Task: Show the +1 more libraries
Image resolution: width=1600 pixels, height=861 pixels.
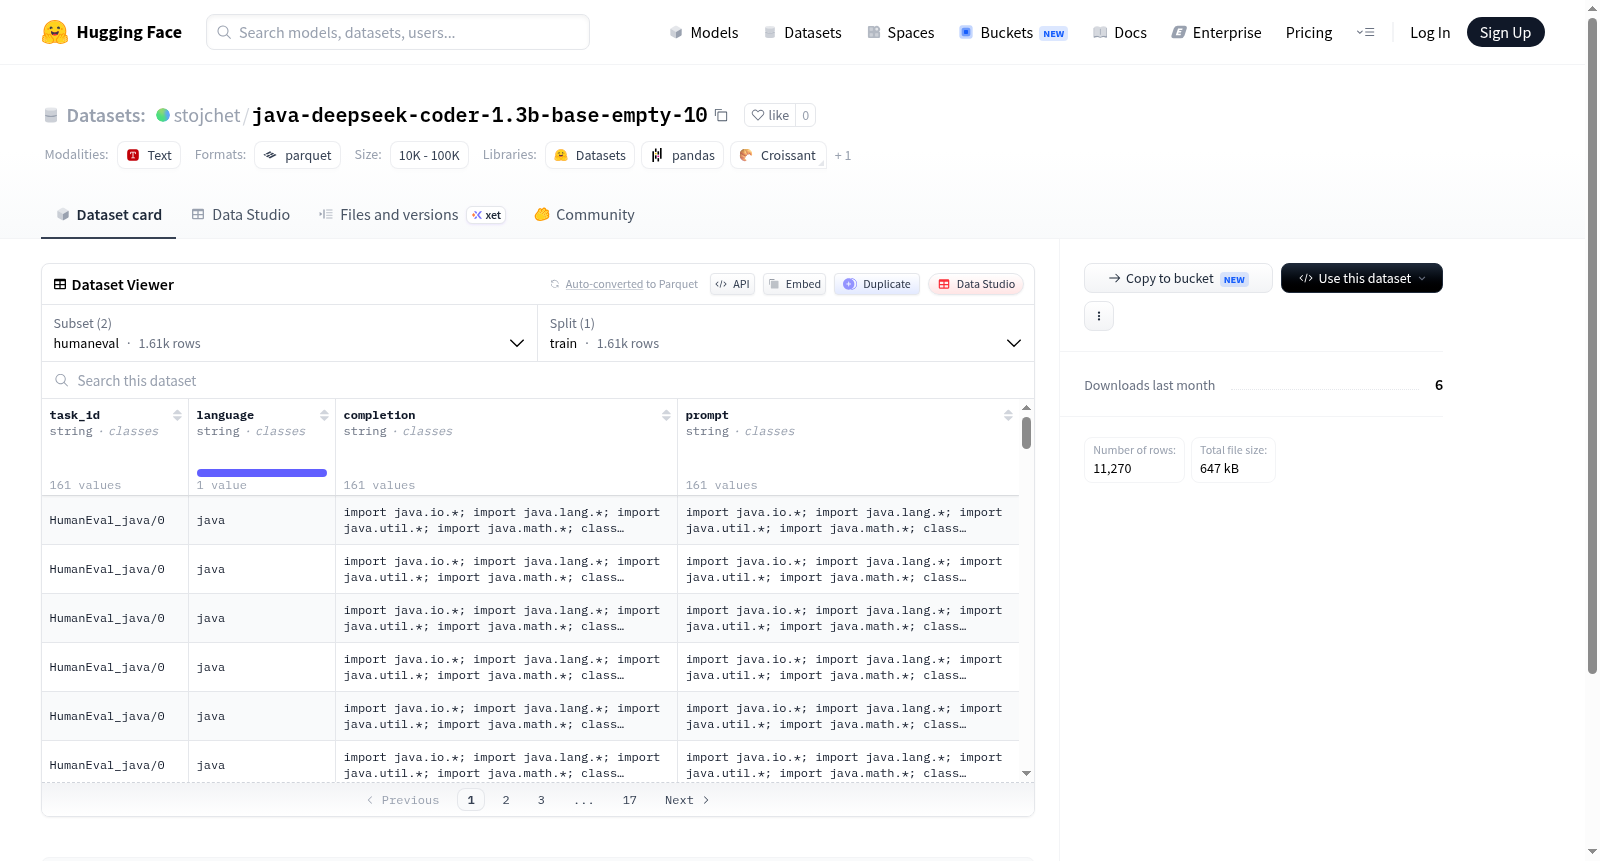Action: click(x=843, y=155)
